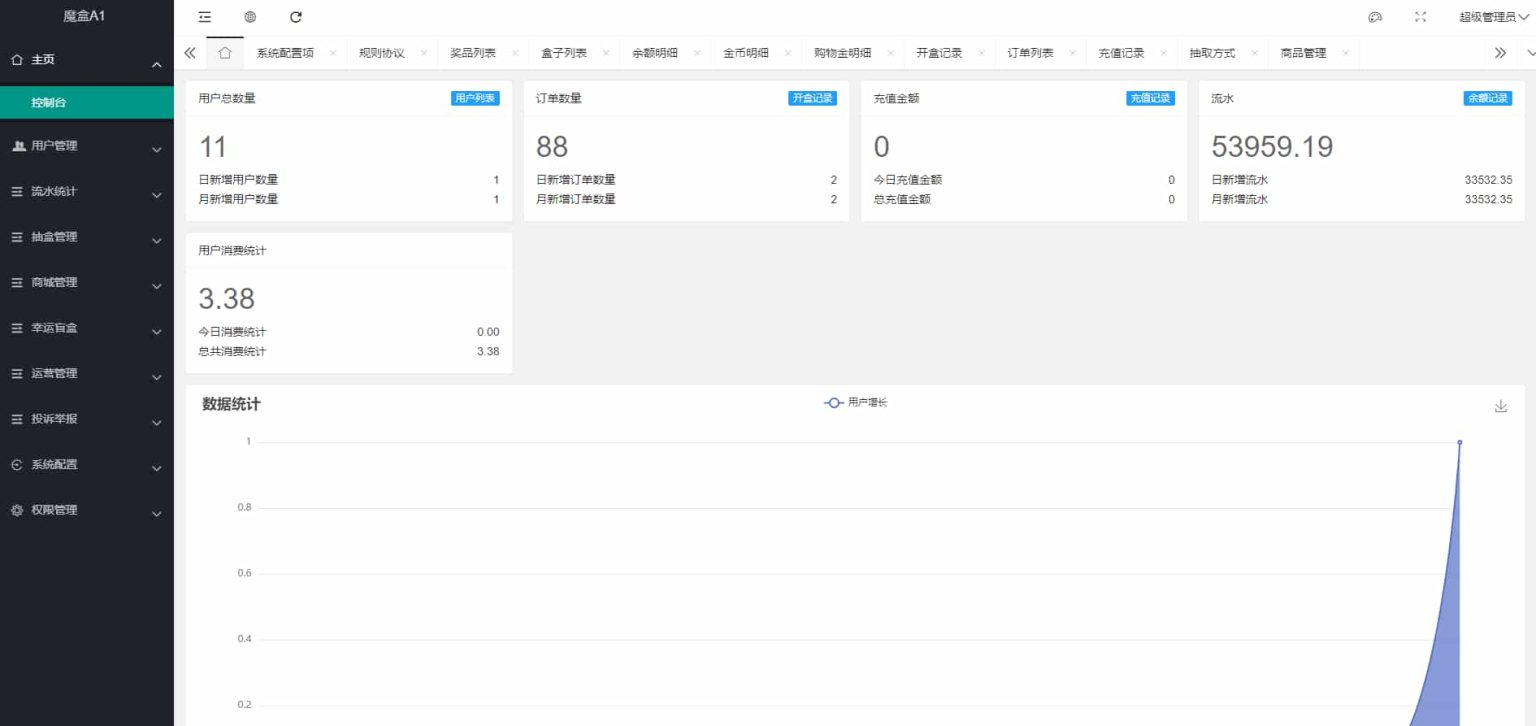Viewport: 1536px width, 726px height.
Task: Expand the 用户管理 sidebar menu
Action: (x=86, y=146)
